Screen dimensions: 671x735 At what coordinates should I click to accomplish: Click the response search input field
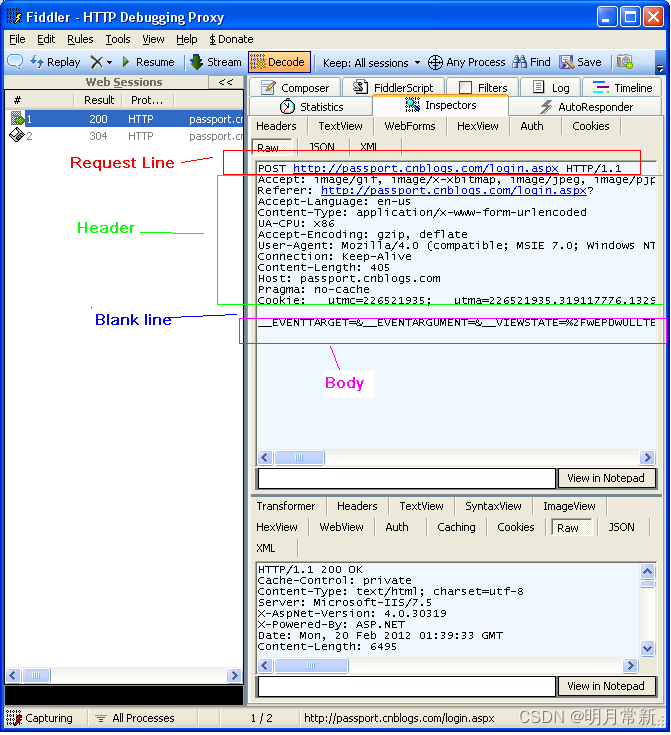click(407, 687)
